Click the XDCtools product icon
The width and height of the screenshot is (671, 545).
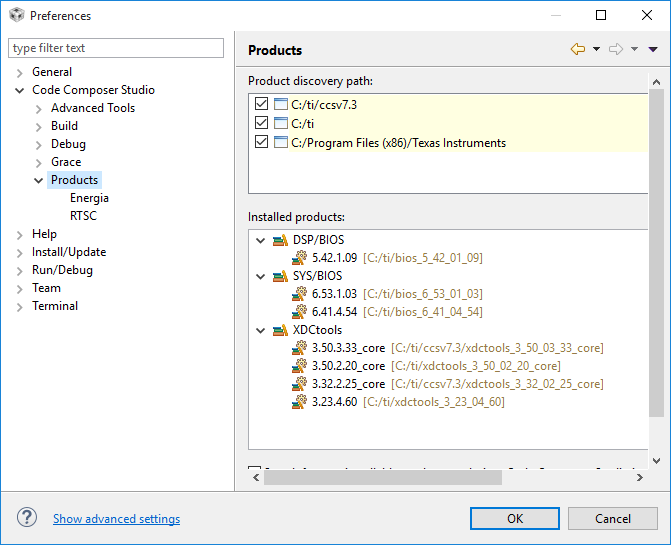pyautogui.click(x=280, y=330)
